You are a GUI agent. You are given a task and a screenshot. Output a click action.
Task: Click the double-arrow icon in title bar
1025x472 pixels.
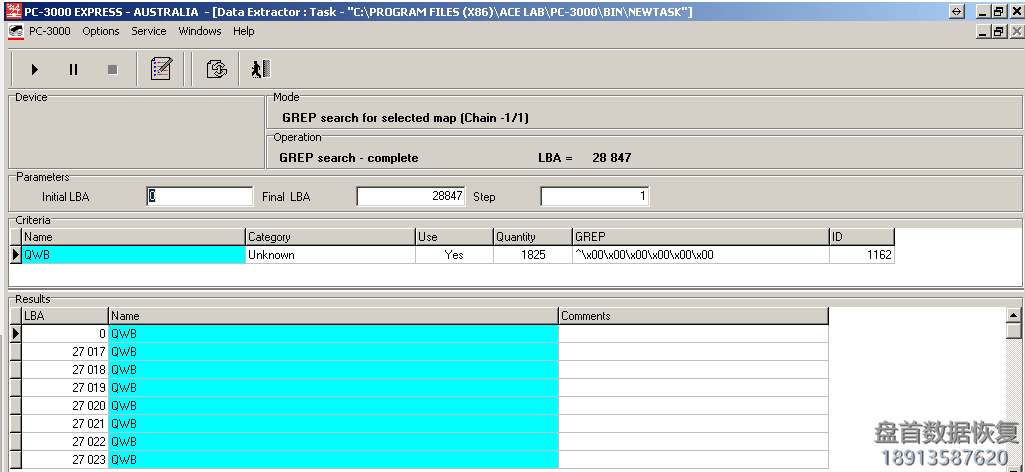coord(956,11)
